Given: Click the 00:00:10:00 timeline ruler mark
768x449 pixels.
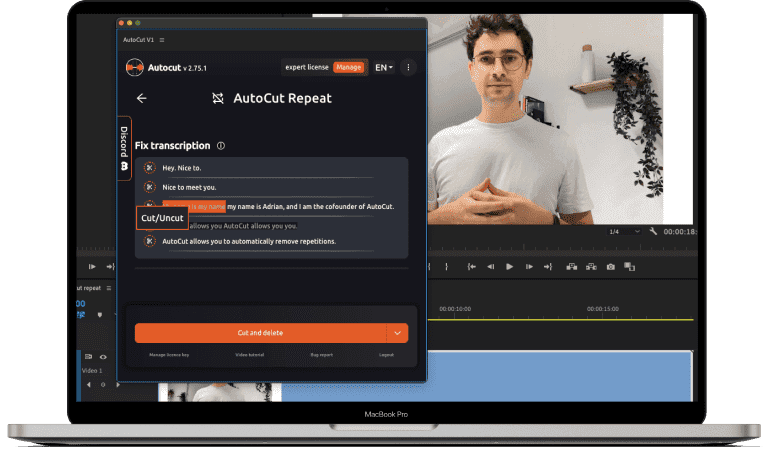Looking at the screenshot, I should click(x=455, y=309).
